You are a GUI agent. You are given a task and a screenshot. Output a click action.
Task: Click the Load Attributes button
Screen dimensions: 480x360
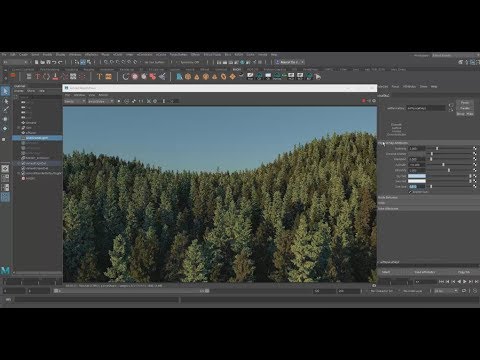tap(425, 272)
